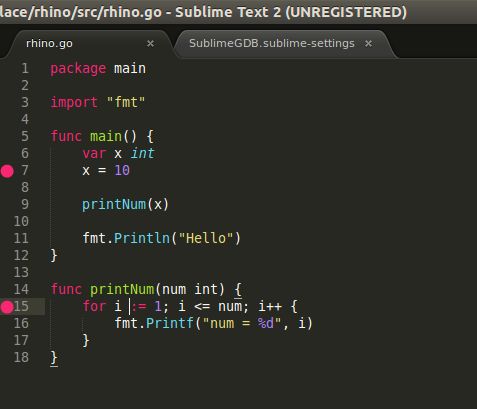The height and width of the screenshot is (409, 477).
Task: Close the rhino.go tab
Action: pyautogui.click(x=150, y=44)
